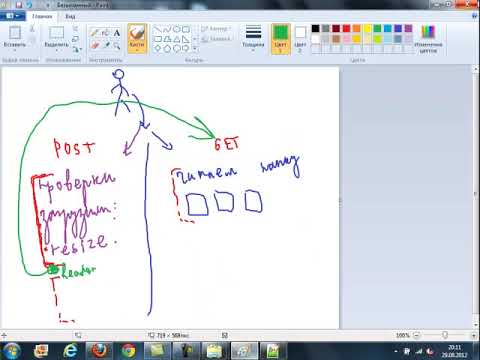This screenshot has width=480, height=360.
Task: Pick the orange color swatch
Action: (357, 29)
